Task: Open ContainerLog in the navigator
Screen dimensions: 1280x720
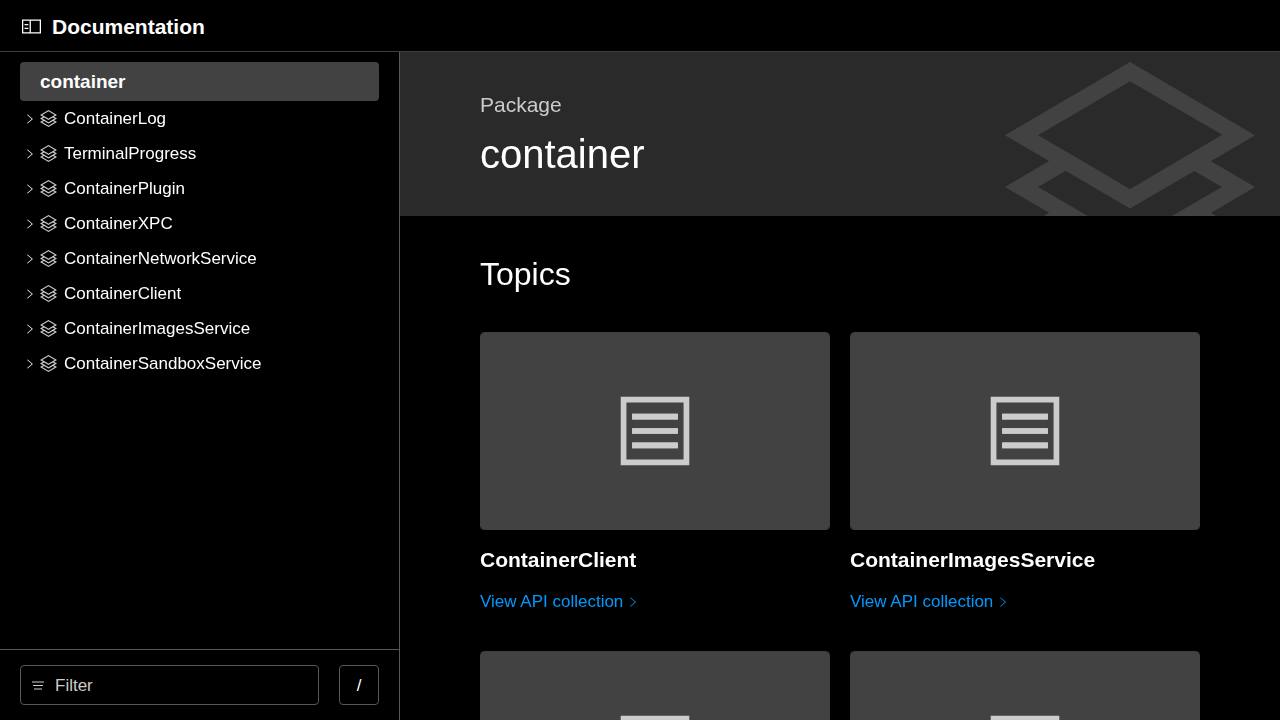Action: pos(115,118)
